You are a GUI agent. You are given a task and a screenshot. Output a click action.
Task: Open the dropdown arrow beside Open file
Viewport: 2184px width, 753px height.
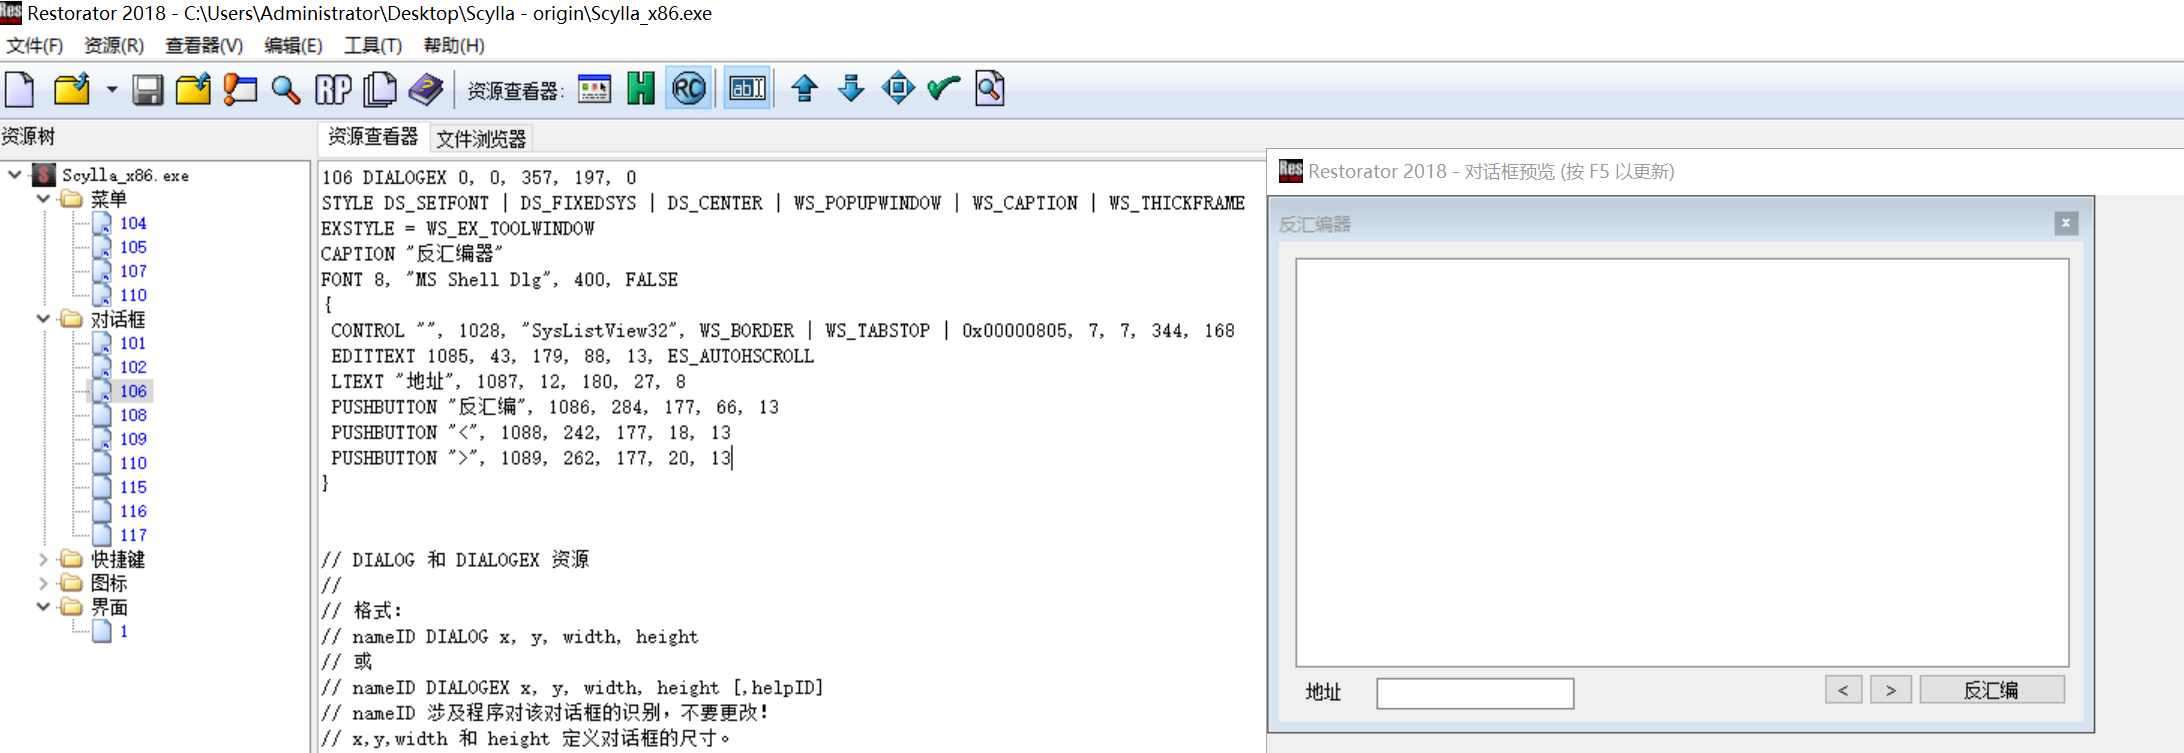click(112, 90)
